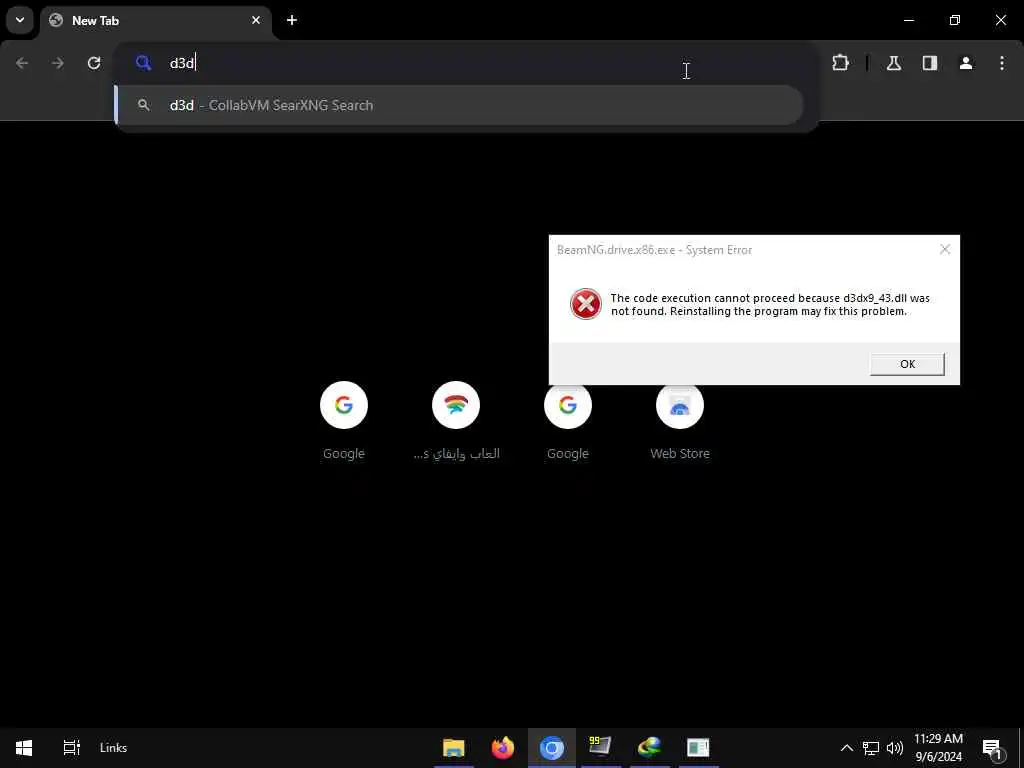Open the first Google shortcut tile
The width and height of the screenshot is (1024, 768).
click(x=344, y=422)
